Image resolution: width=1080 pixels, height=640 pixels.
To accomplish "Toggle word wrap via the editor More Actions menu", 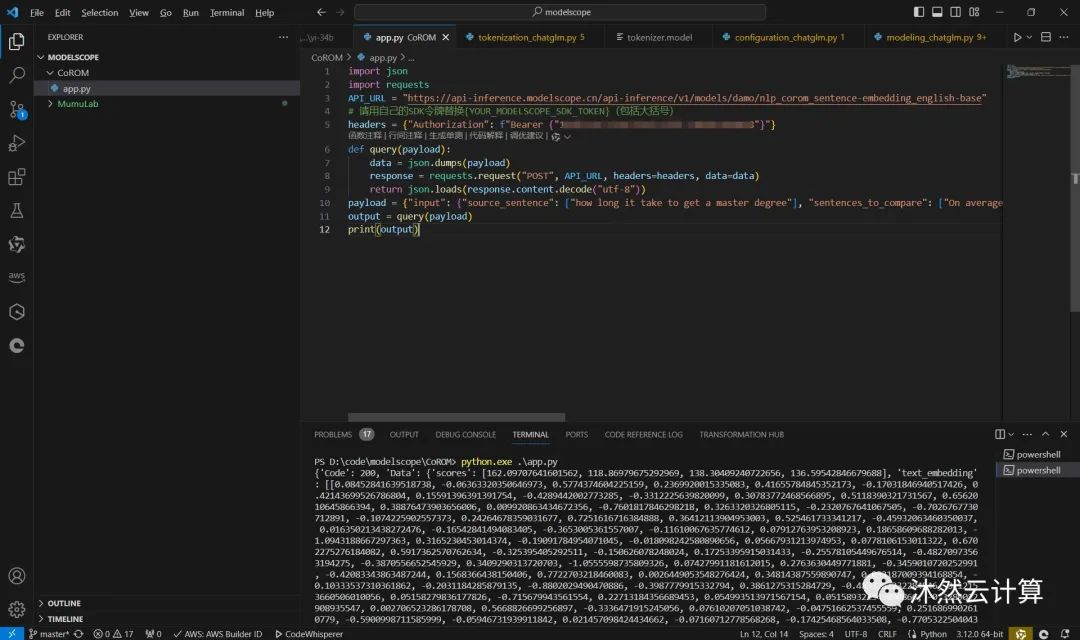I will (1062, 36).
